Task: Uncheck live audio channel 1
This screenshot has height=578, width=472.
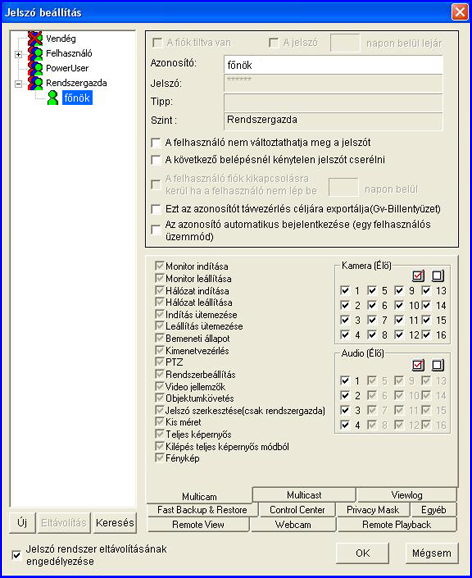Action: pos(345,380)
